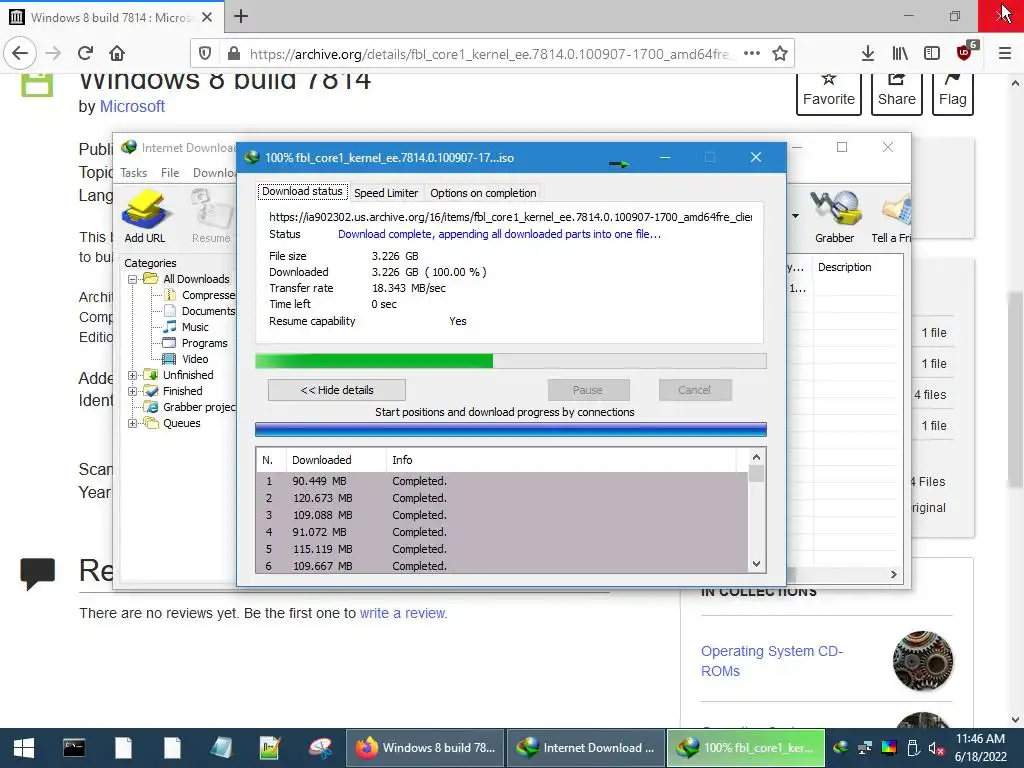The image size is (1024, 768).
Task: Click the Tell a Friend toolbar icon
Action: click(x=891, y=216)
